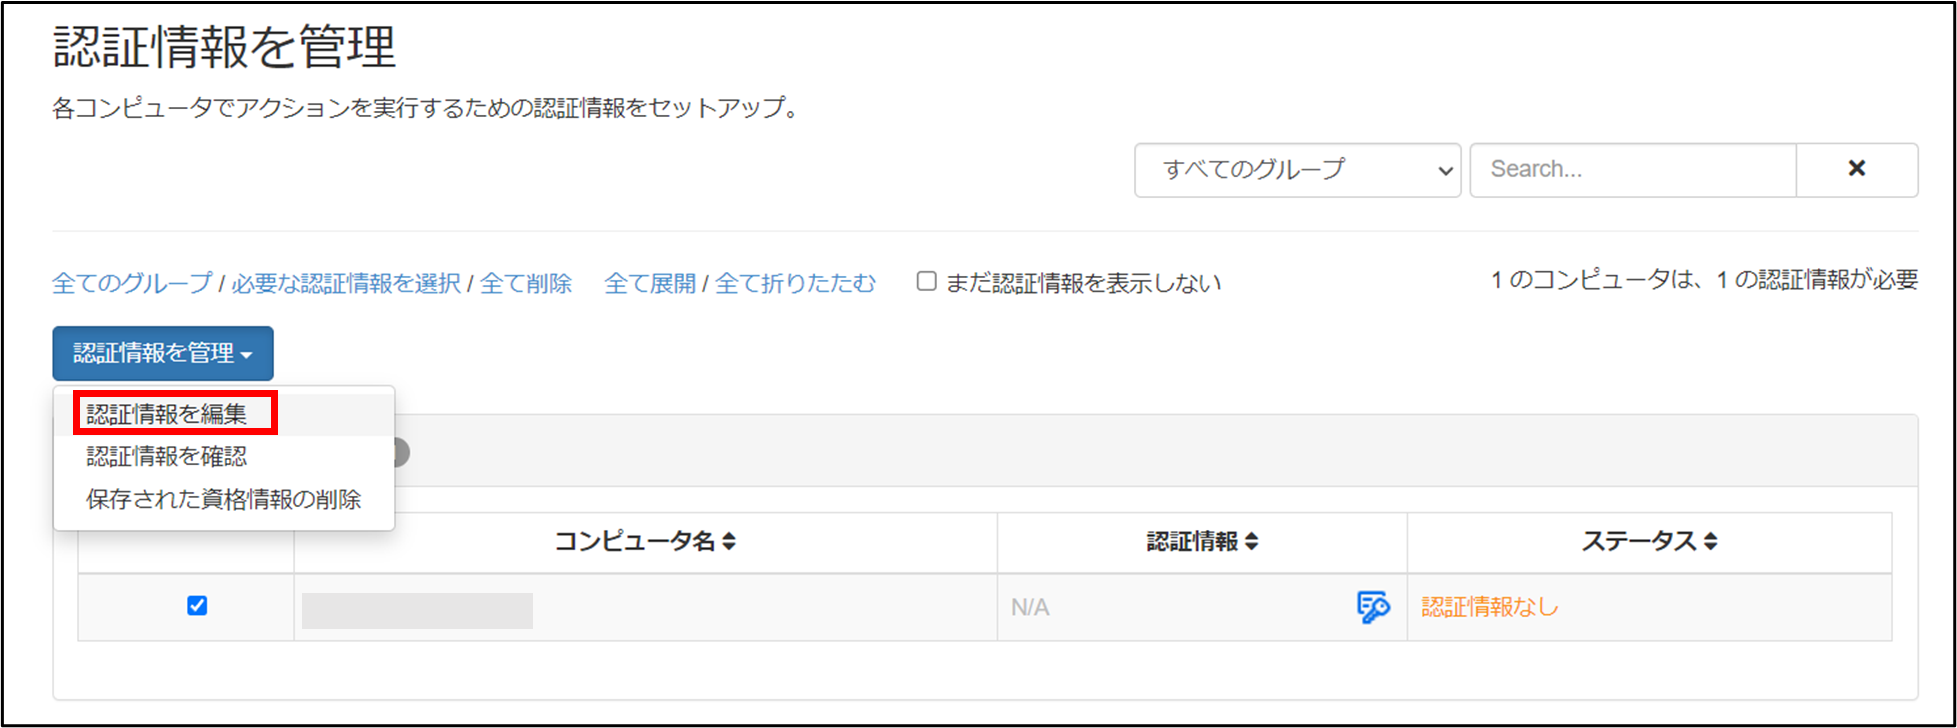The image size is (1957, 728).
Task: Sort by ステータス column header
Action: point(1649,541)
